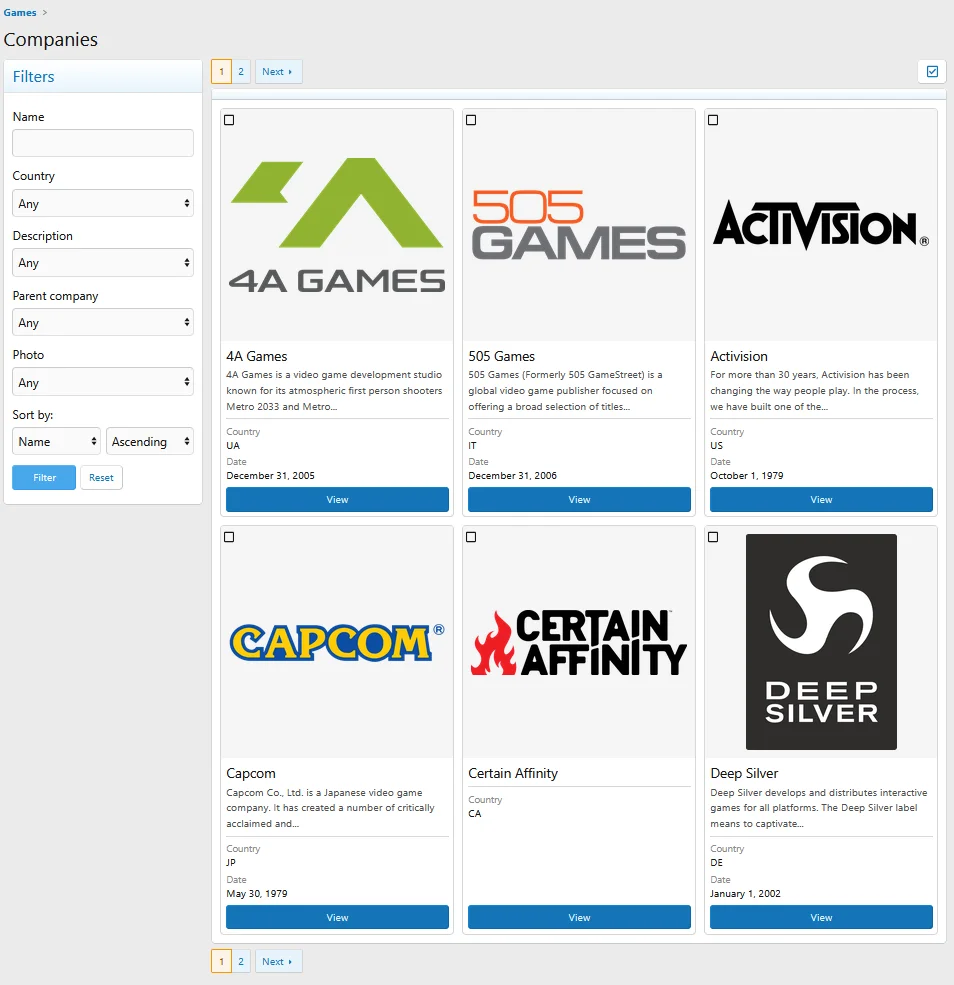Select page 1 in bottom pagination

221,961
